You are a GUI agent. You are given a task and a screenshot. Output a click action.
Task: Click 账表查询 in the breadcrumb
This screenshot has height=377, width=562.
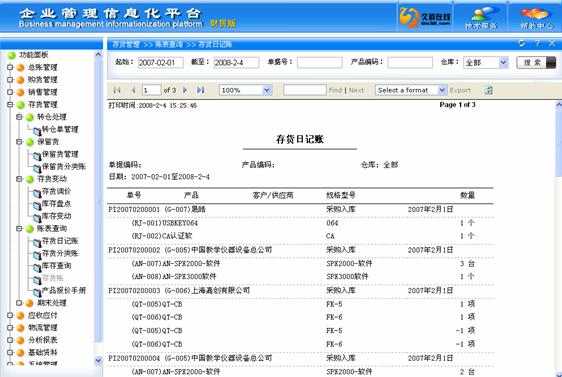[168, 44]
